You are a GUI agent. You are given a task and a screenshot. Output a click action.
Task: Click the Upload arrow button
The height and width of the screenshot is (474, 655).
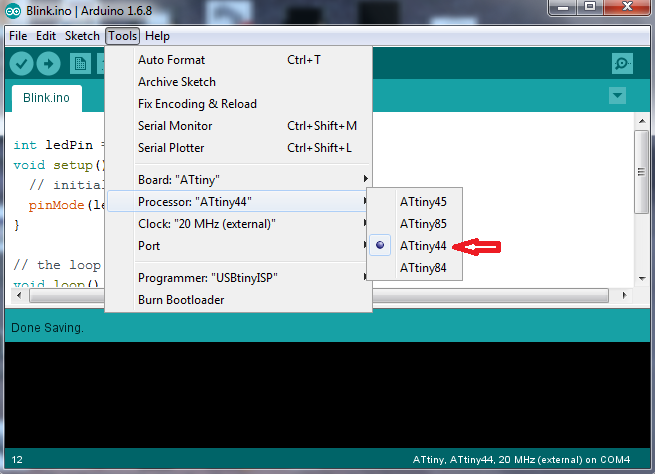pyautogui.click(x=48, y=63)
